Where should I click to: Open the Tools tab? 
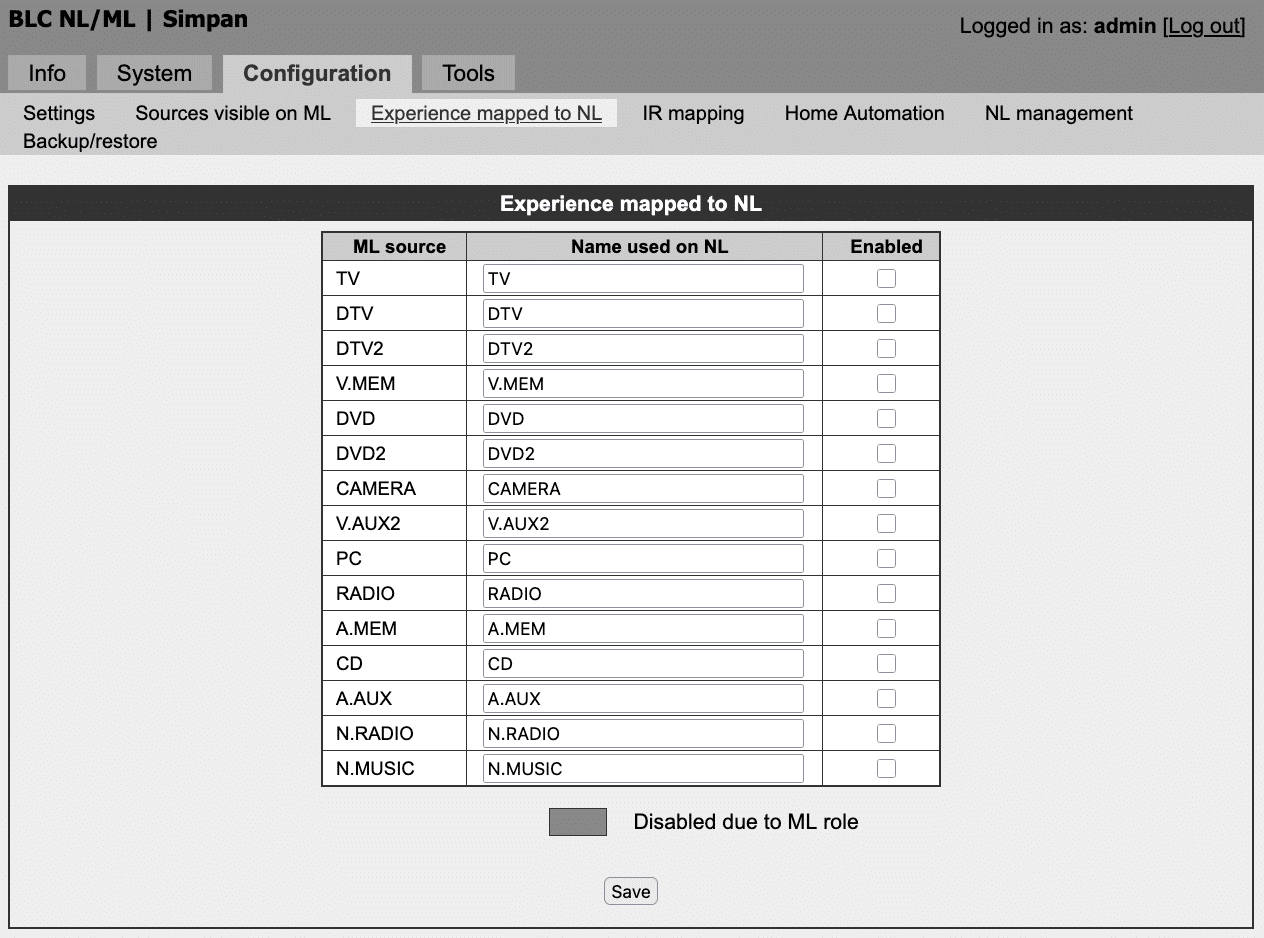pos(468,73)
